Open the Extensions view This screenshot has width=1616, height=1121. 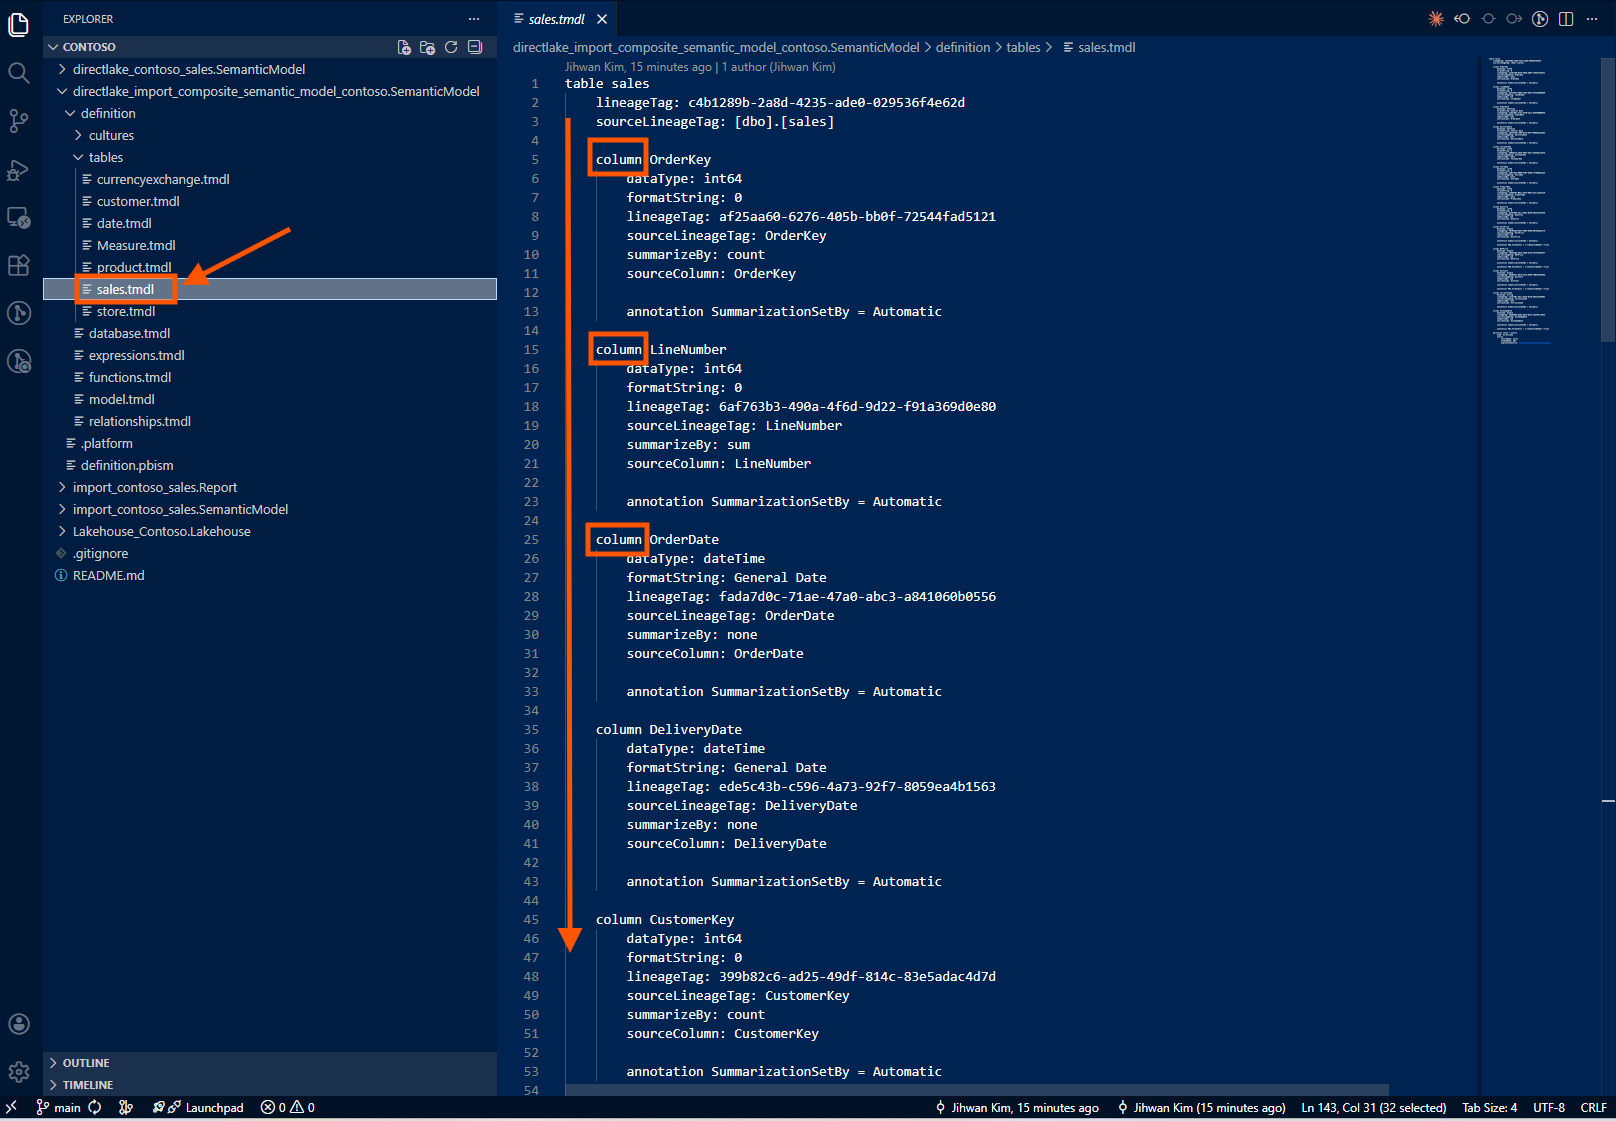click(19, 265)
